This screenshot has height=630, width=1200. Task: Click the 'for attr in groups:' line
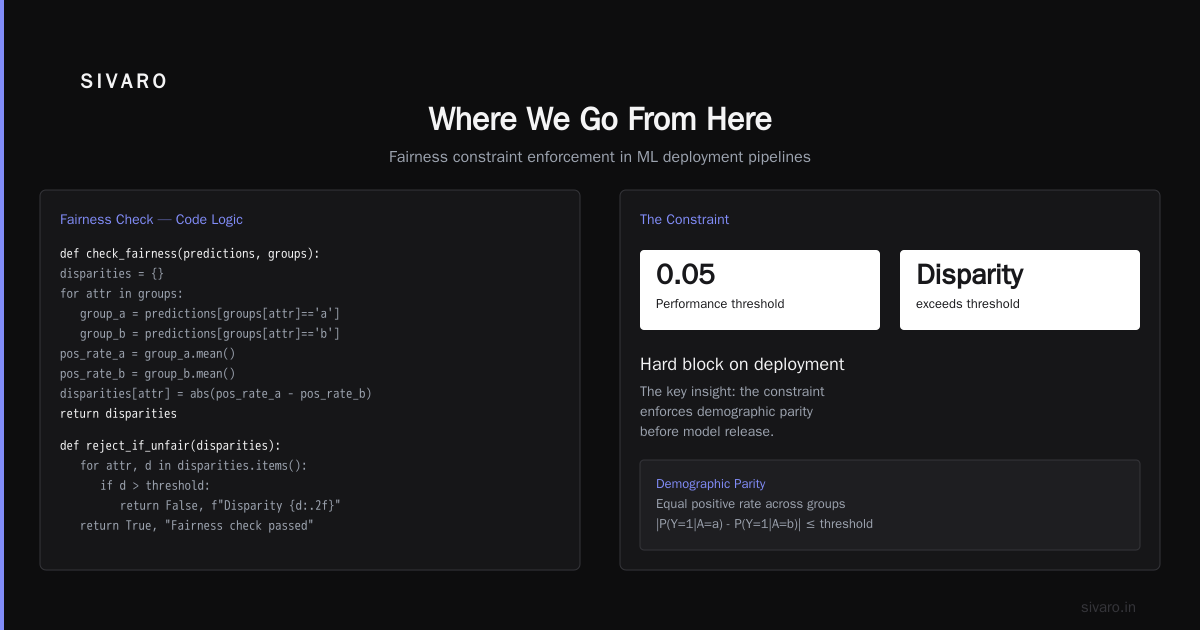click(x=122, y=294)
